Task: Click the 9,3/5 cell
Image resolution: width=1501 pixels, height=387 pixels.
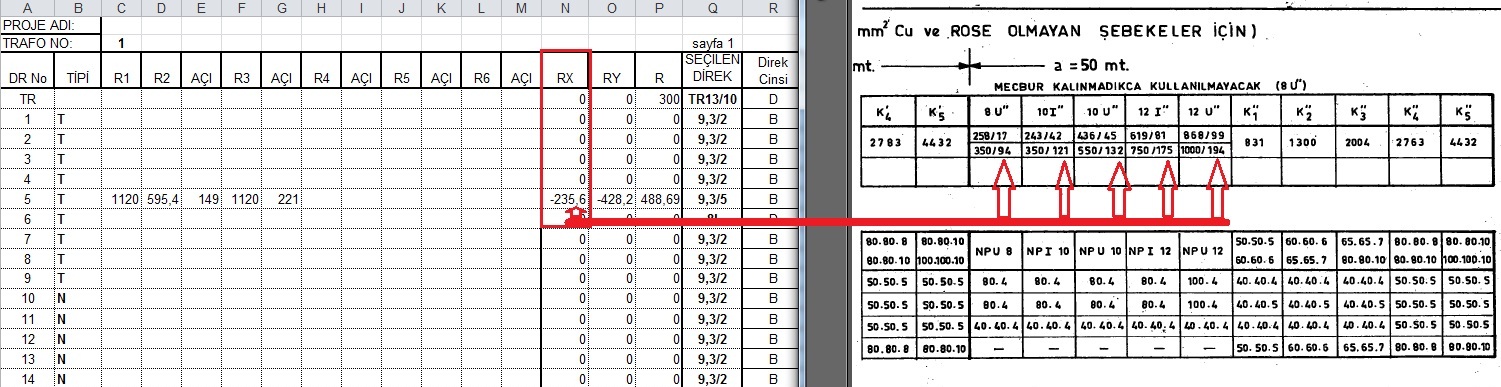Action: 711,200
